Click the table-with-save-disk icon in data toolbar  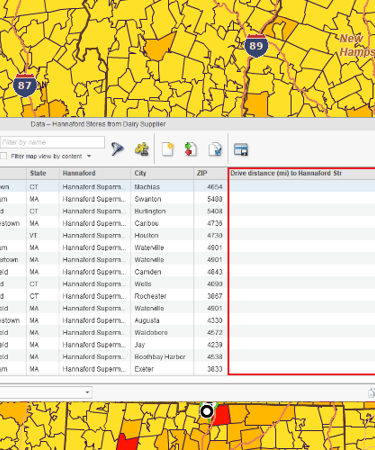click(x=241, y=149)
